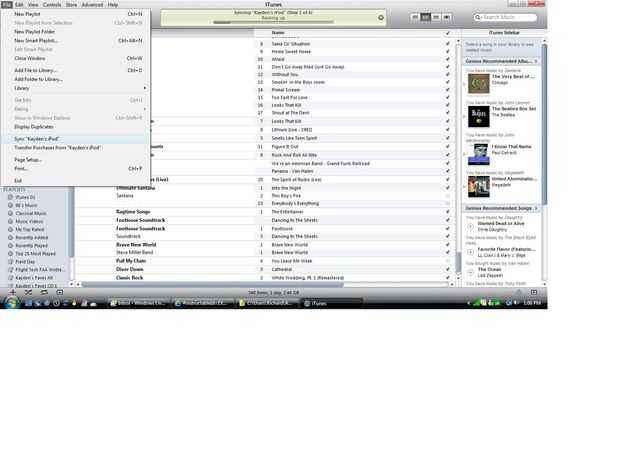Image resolution: width=620 pixels, height=465 pixels.
Task: Choose Exit in File menu
Action: (x=77, y=181)
